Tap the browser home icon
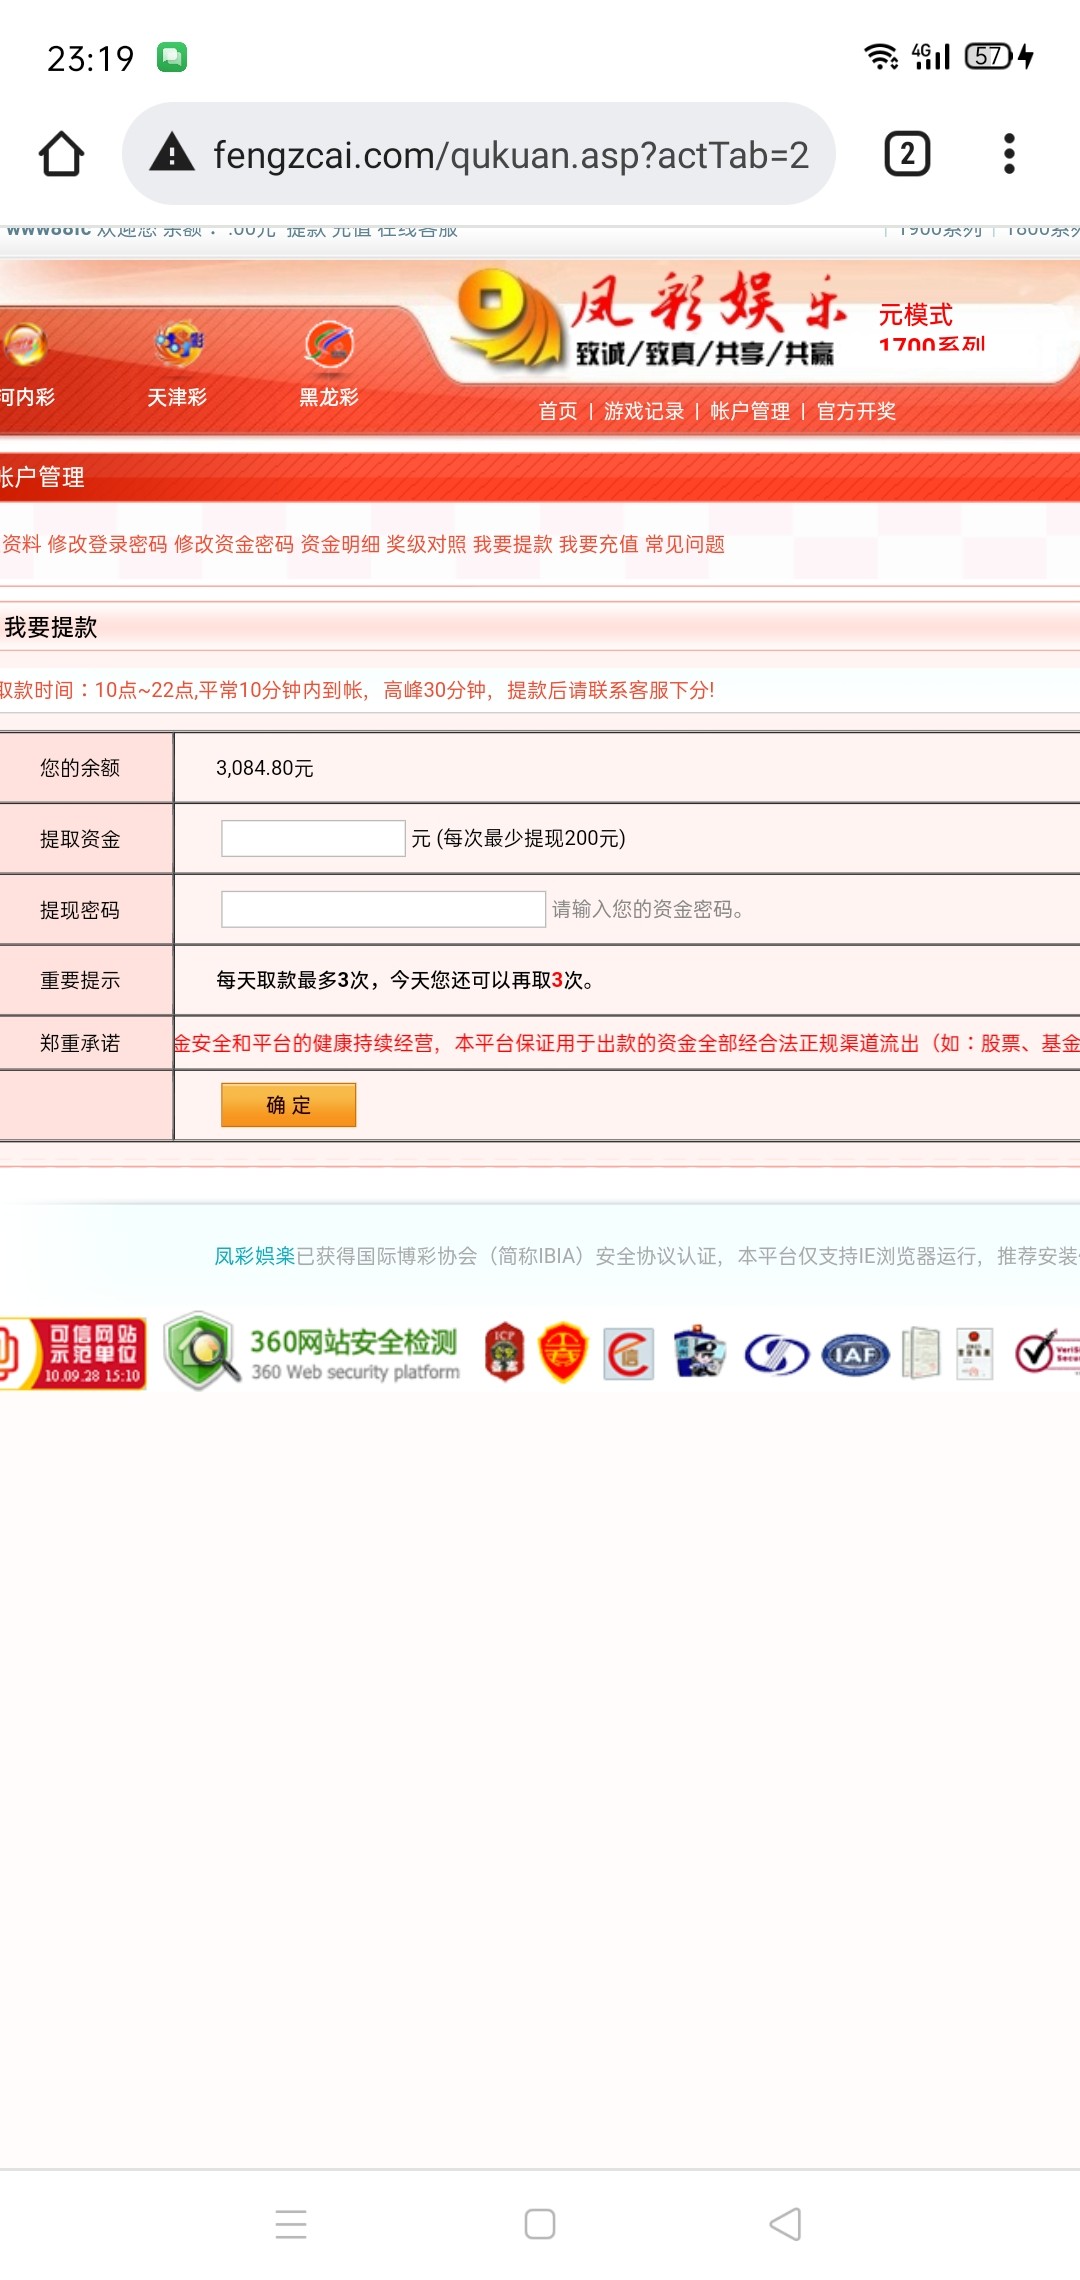The image size is (1080, 2280). (61, 154)
